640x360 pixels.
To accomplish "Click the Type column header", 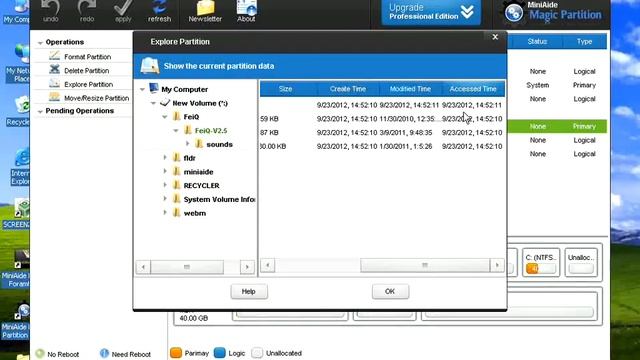I will [584, 42].
